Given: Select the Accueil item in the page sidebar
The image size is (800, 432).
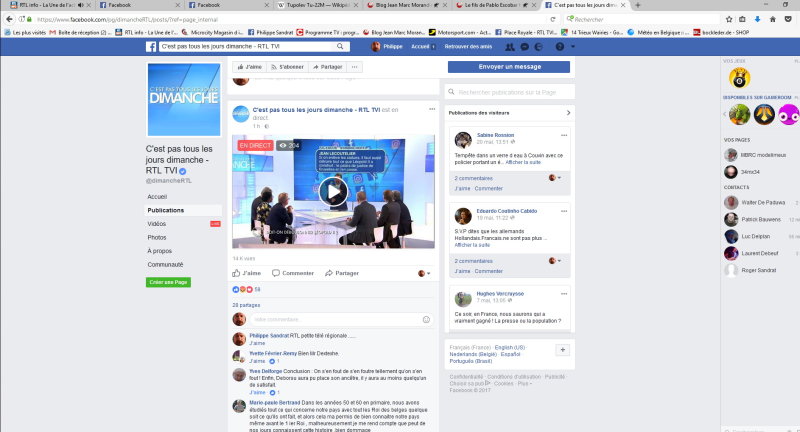Looking at the screenshot, I should coord(157,197).
